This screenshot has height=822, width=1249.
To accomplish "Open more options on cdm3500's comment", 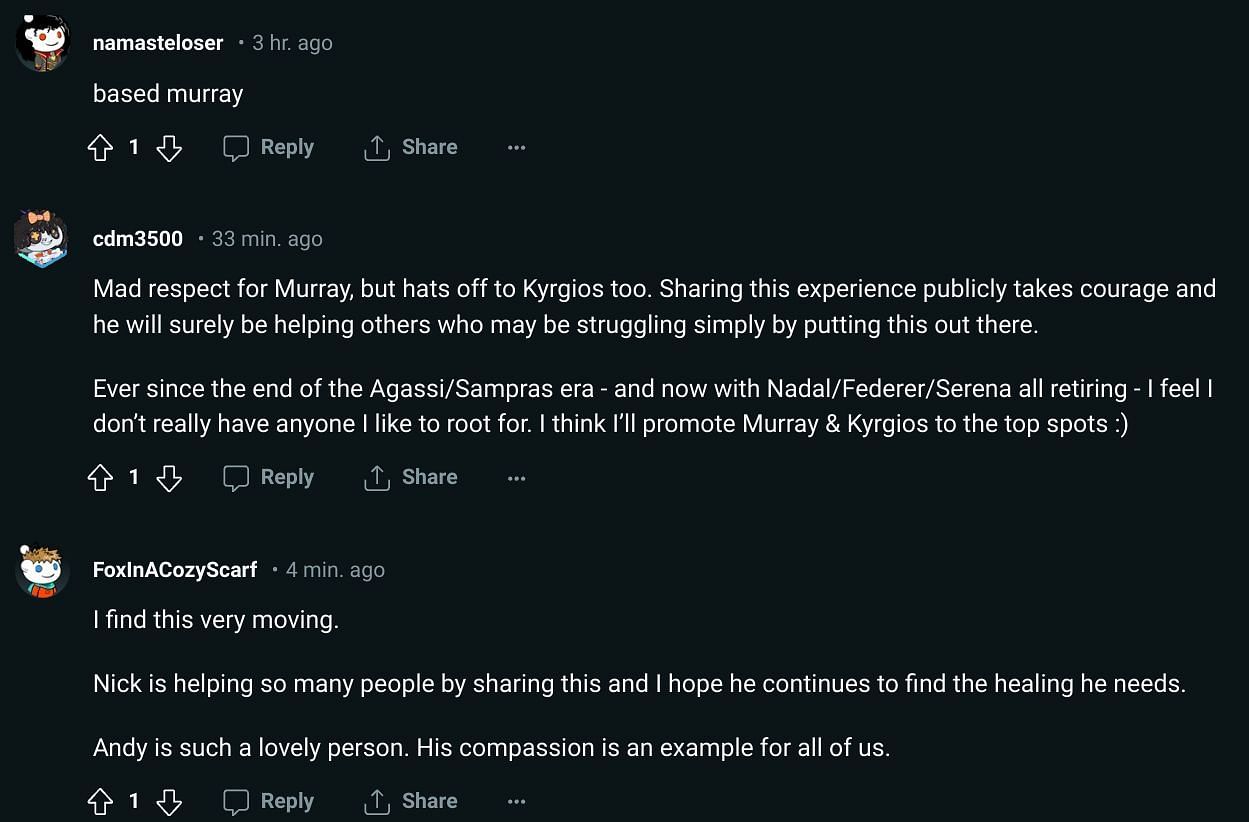I will tap(516, 478).
